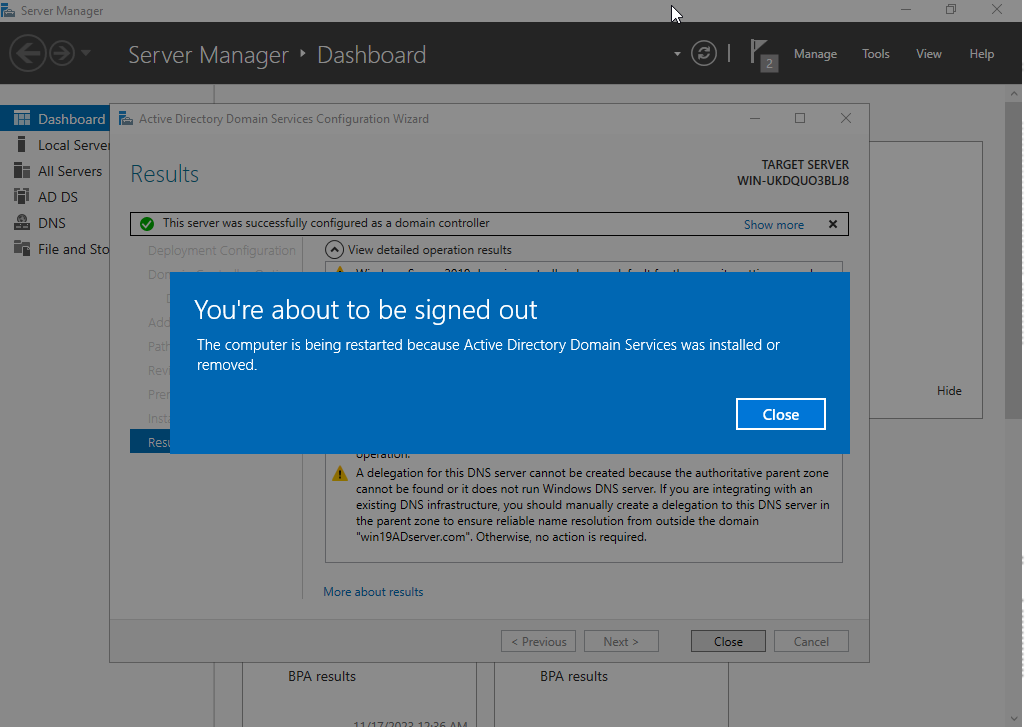The height and width of the screenshot is (727, 1025).
Task: Select Dashboard in the sidebar
Action: pyautogui.click(x=55, y=118)
